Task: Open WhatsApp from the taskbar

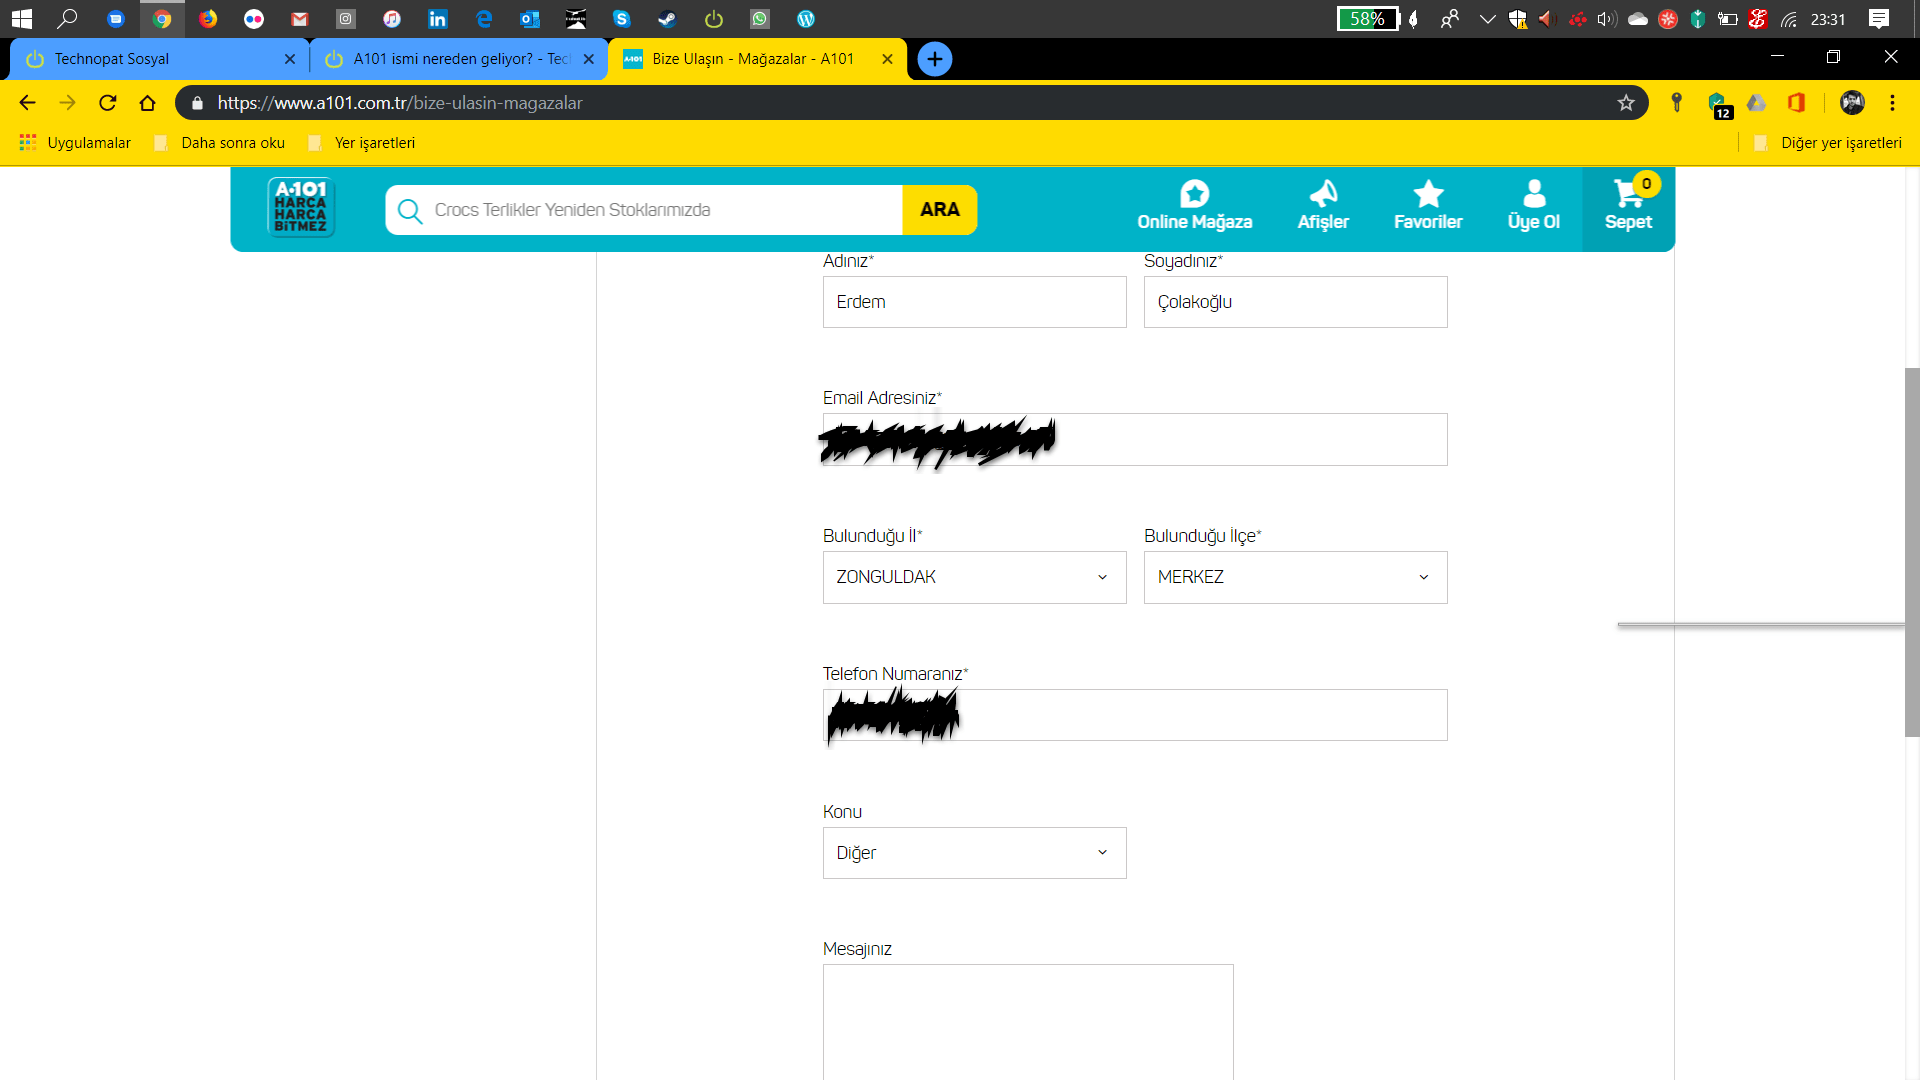Action: coord(760,19)
